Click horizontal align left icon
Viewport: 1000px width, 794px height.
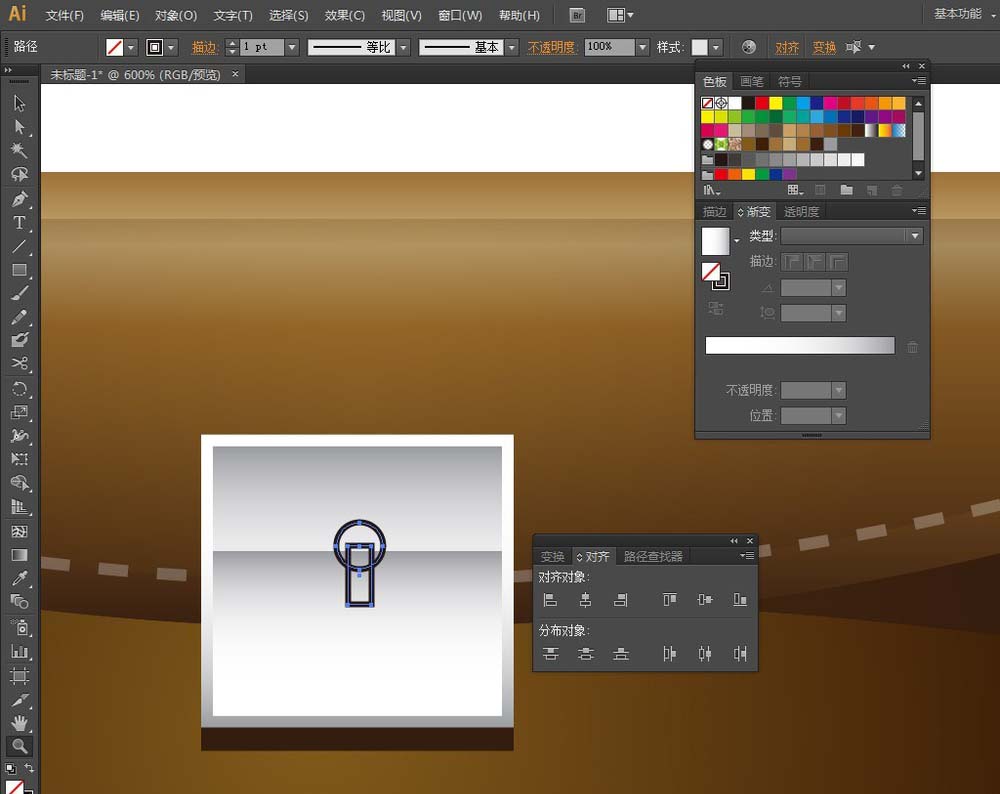click(x=550, y=599)
